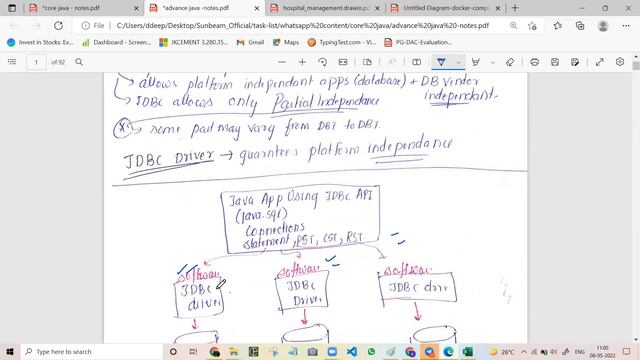The image size is (640, 360).
Task: Select the Highlight tool
Action: (476, 62)
